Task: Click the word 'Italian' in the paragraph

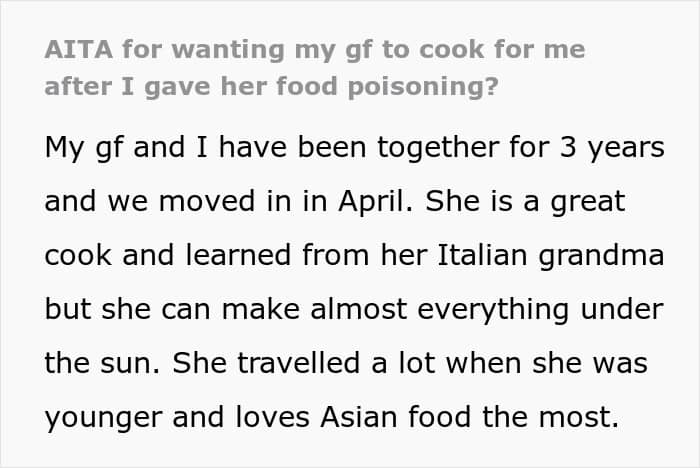Action: coord(483,255)
